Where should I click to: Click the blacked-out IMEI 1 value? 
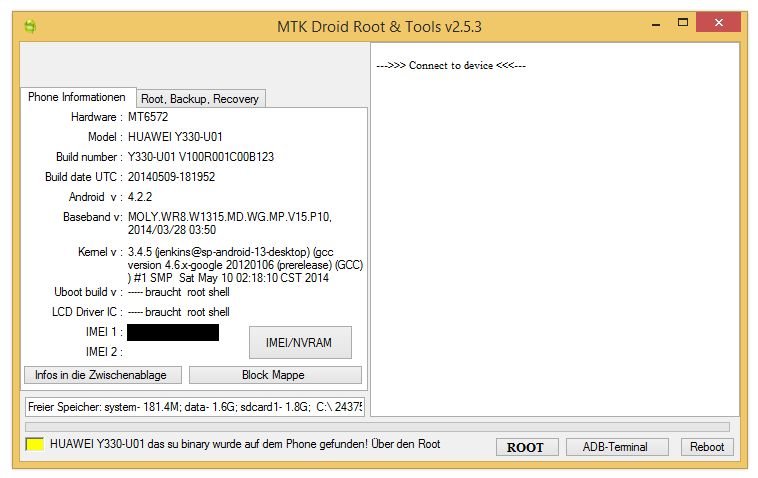coord(173,333)
